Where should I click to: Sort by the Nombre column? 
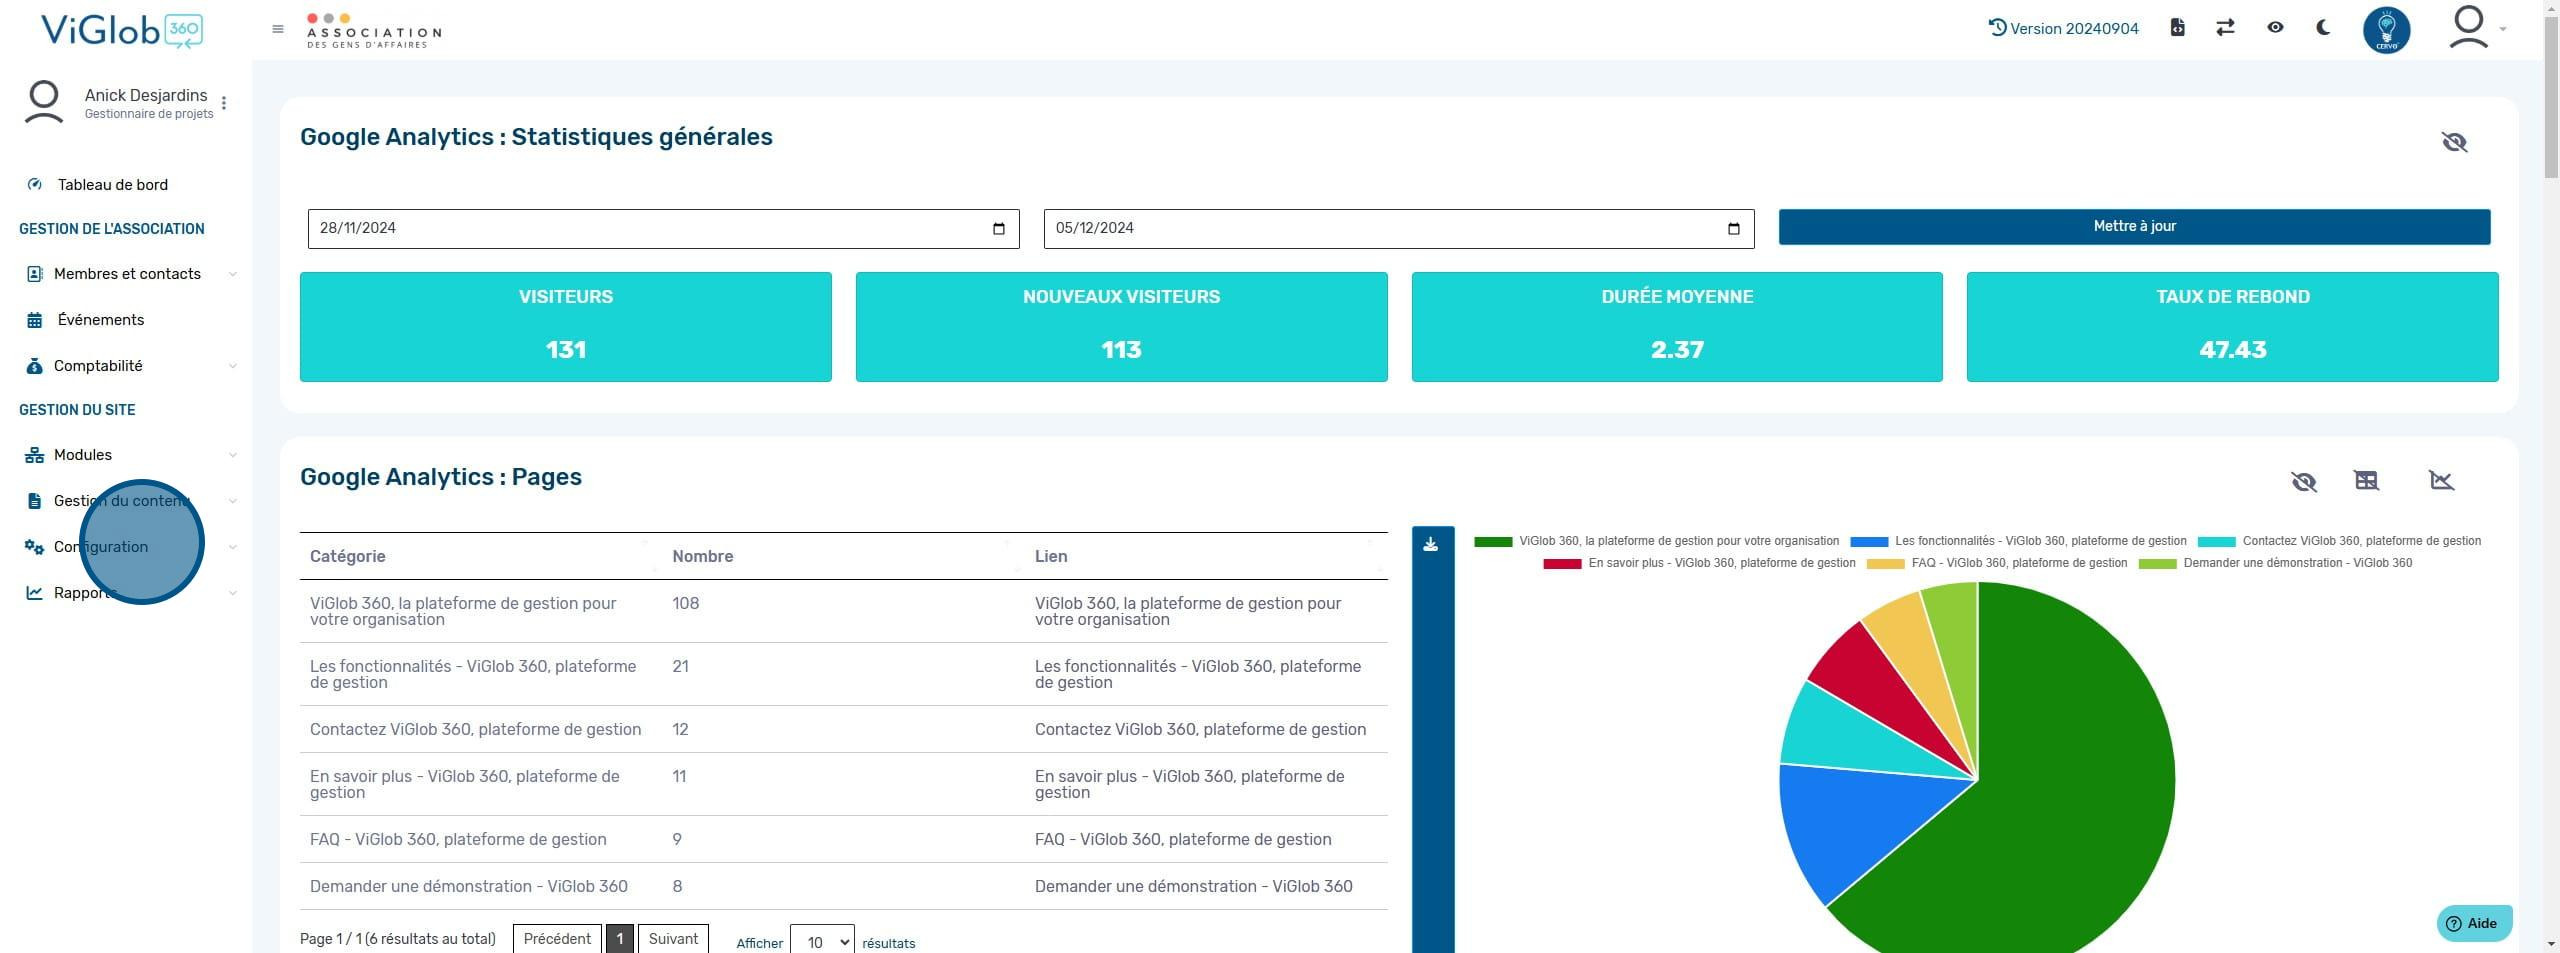(x=843, y=557)
